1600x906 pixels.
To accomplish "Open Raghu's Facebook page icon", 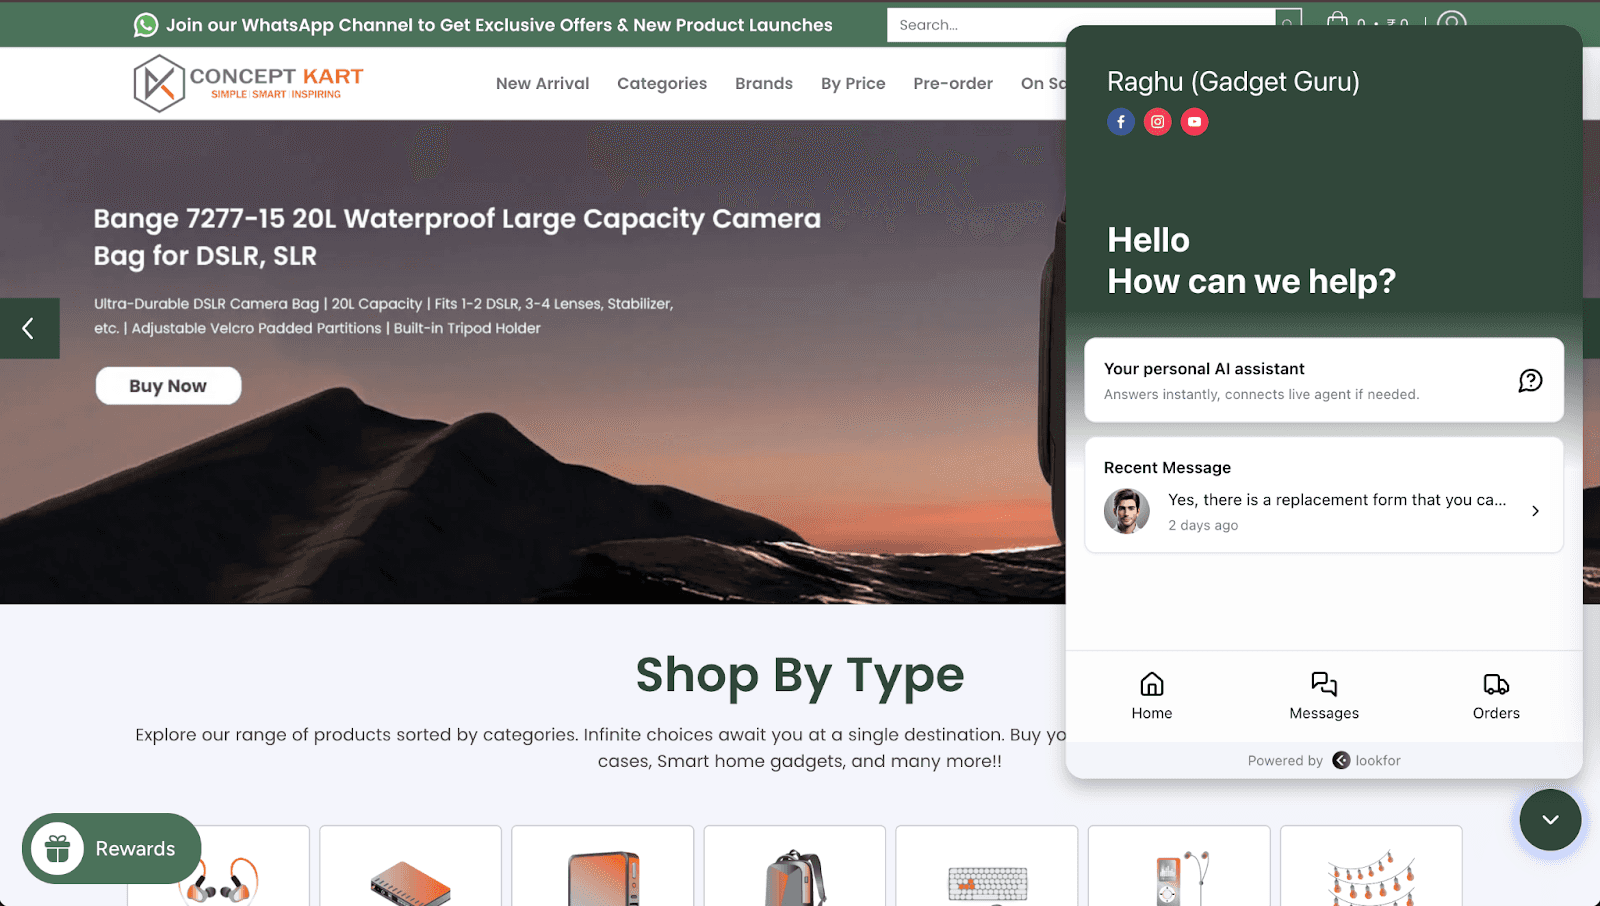I will pos(1121,122).
